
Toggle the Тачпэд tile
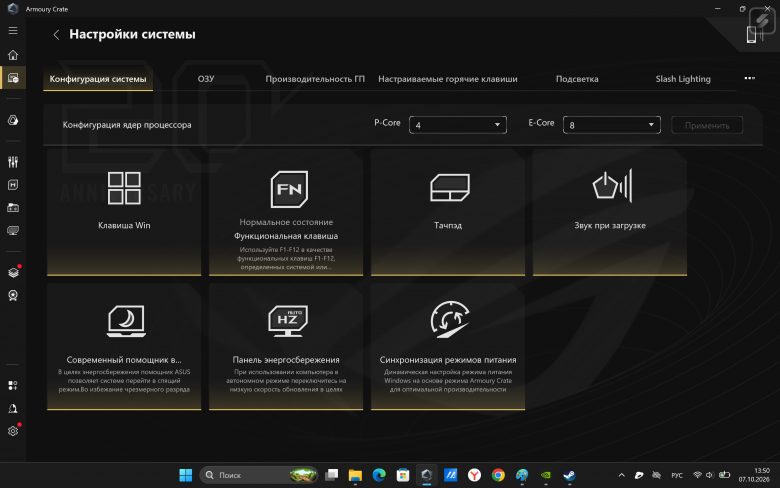(x=448, y=212)
